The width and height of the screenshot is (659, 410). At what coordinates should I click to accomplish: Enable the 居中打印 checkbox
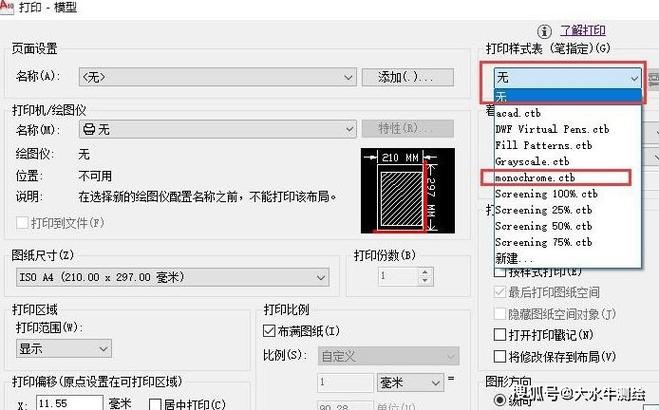pos(155,404)
